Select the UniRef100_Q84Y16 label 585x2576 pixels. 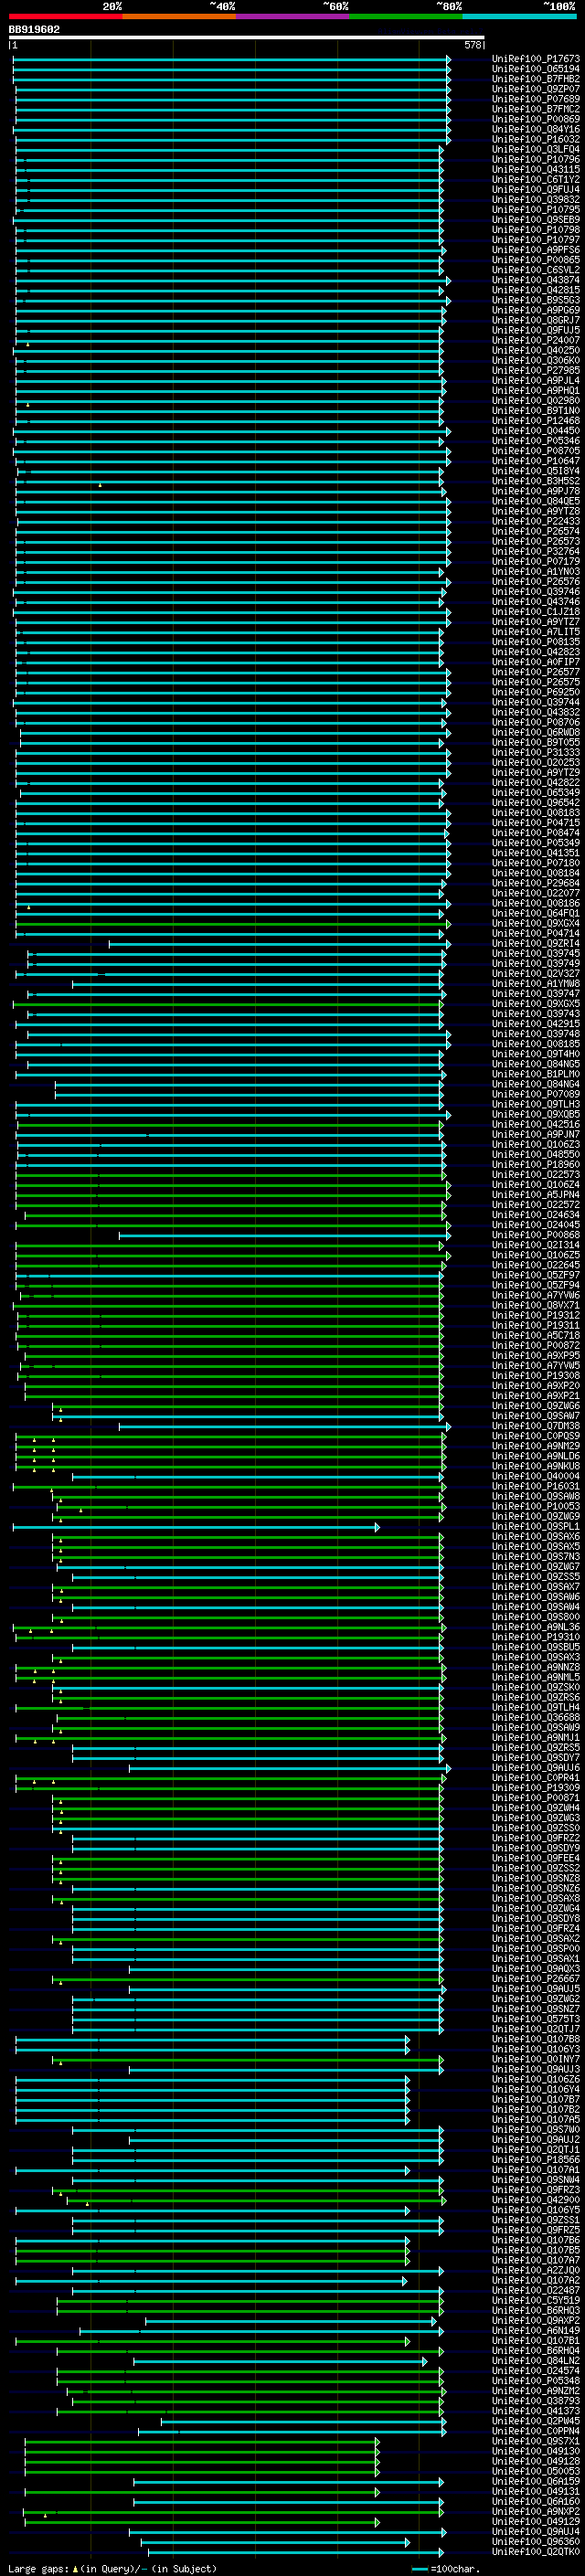tap(536, 129)
